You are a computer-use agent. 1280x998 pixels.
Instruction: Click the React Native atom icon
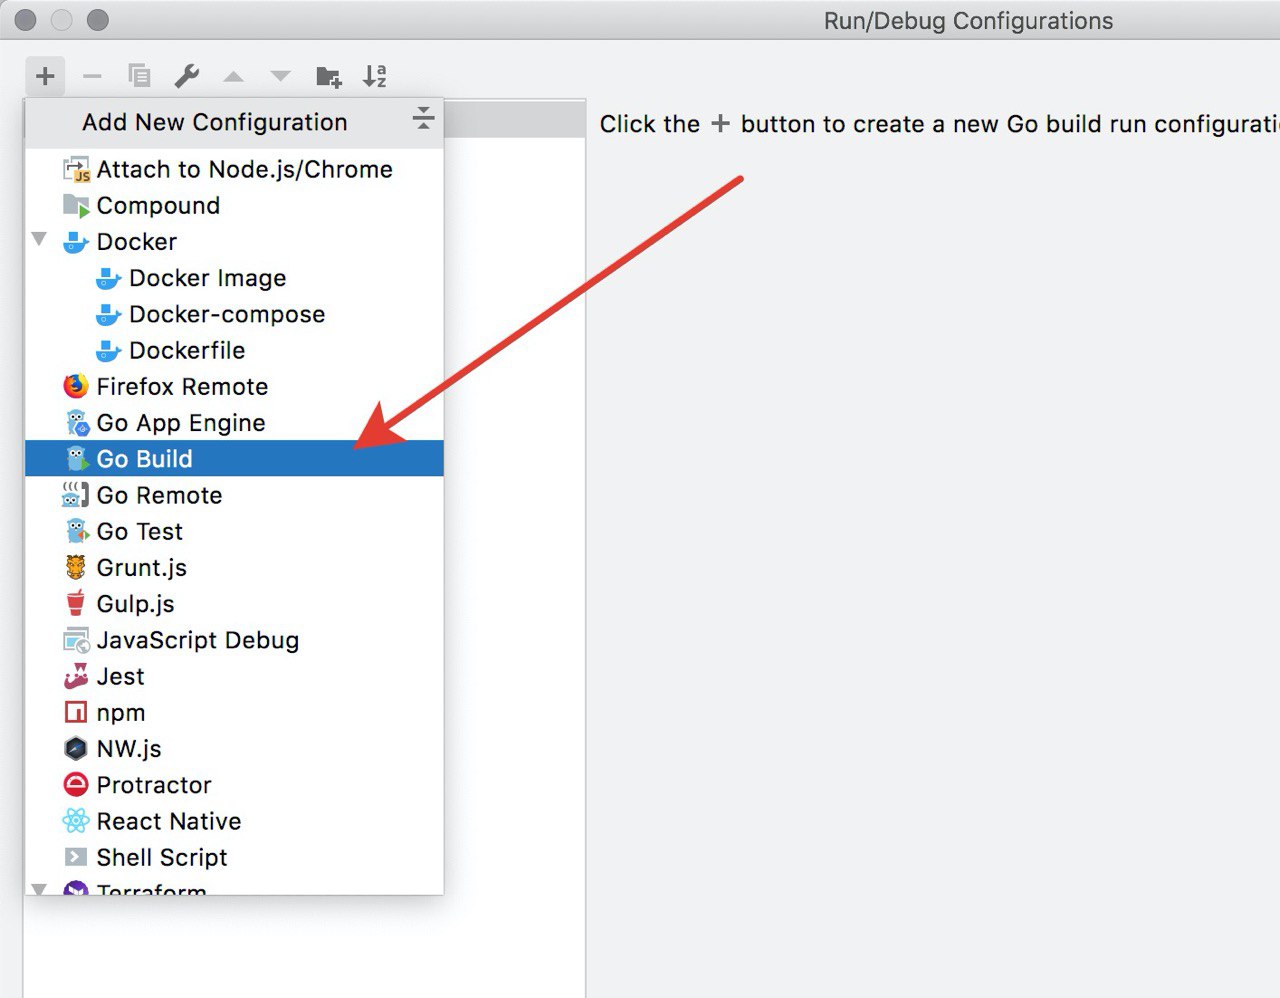[x=76, y=821]
